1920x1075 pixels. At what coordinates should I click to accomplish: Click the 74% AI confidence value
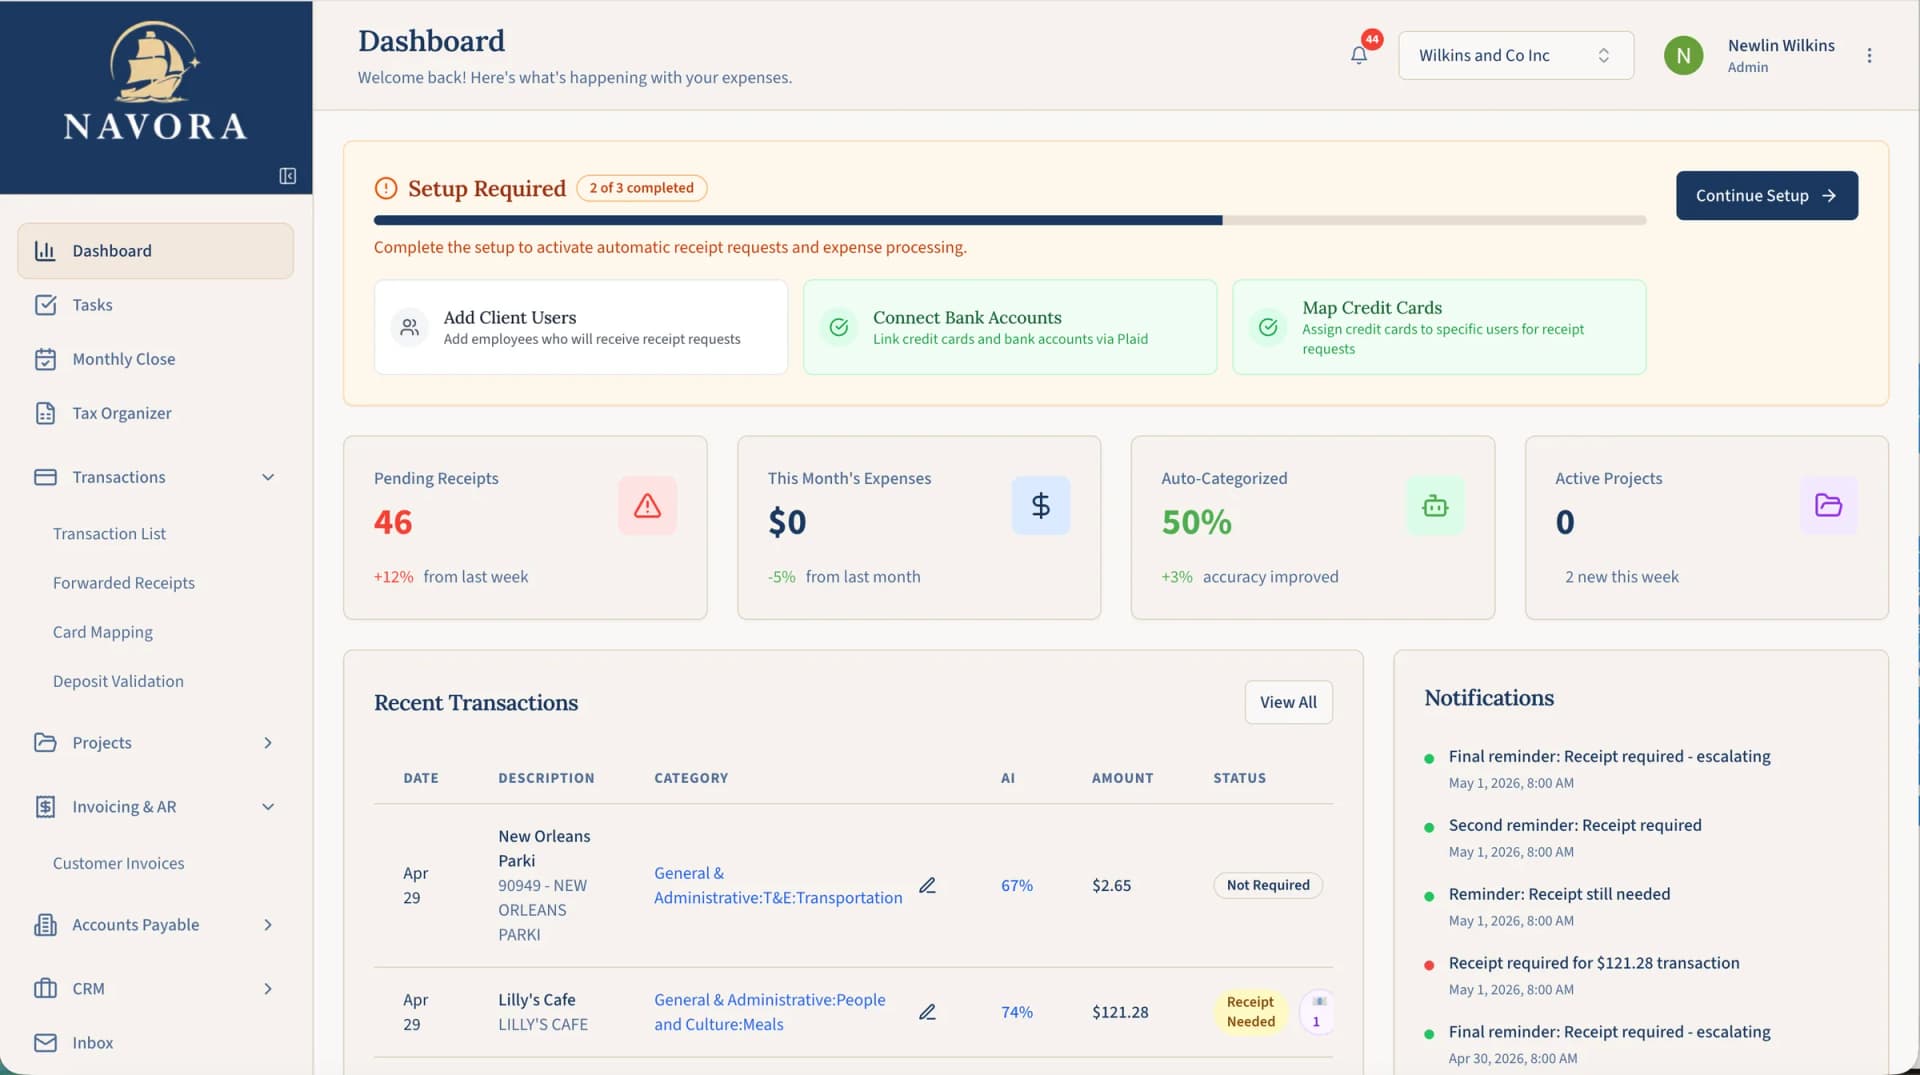point(1016,1012)
